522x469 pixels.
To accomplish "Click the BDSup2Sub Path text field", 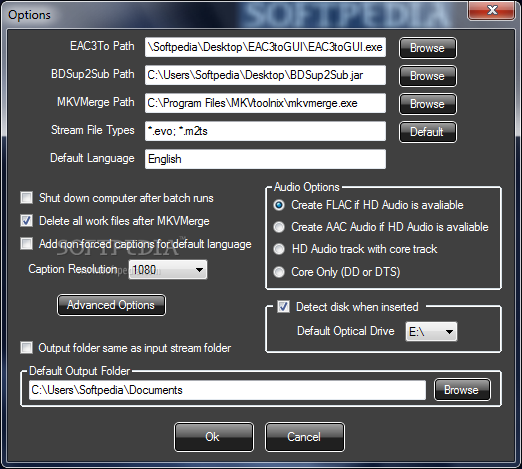I will 265,75.
